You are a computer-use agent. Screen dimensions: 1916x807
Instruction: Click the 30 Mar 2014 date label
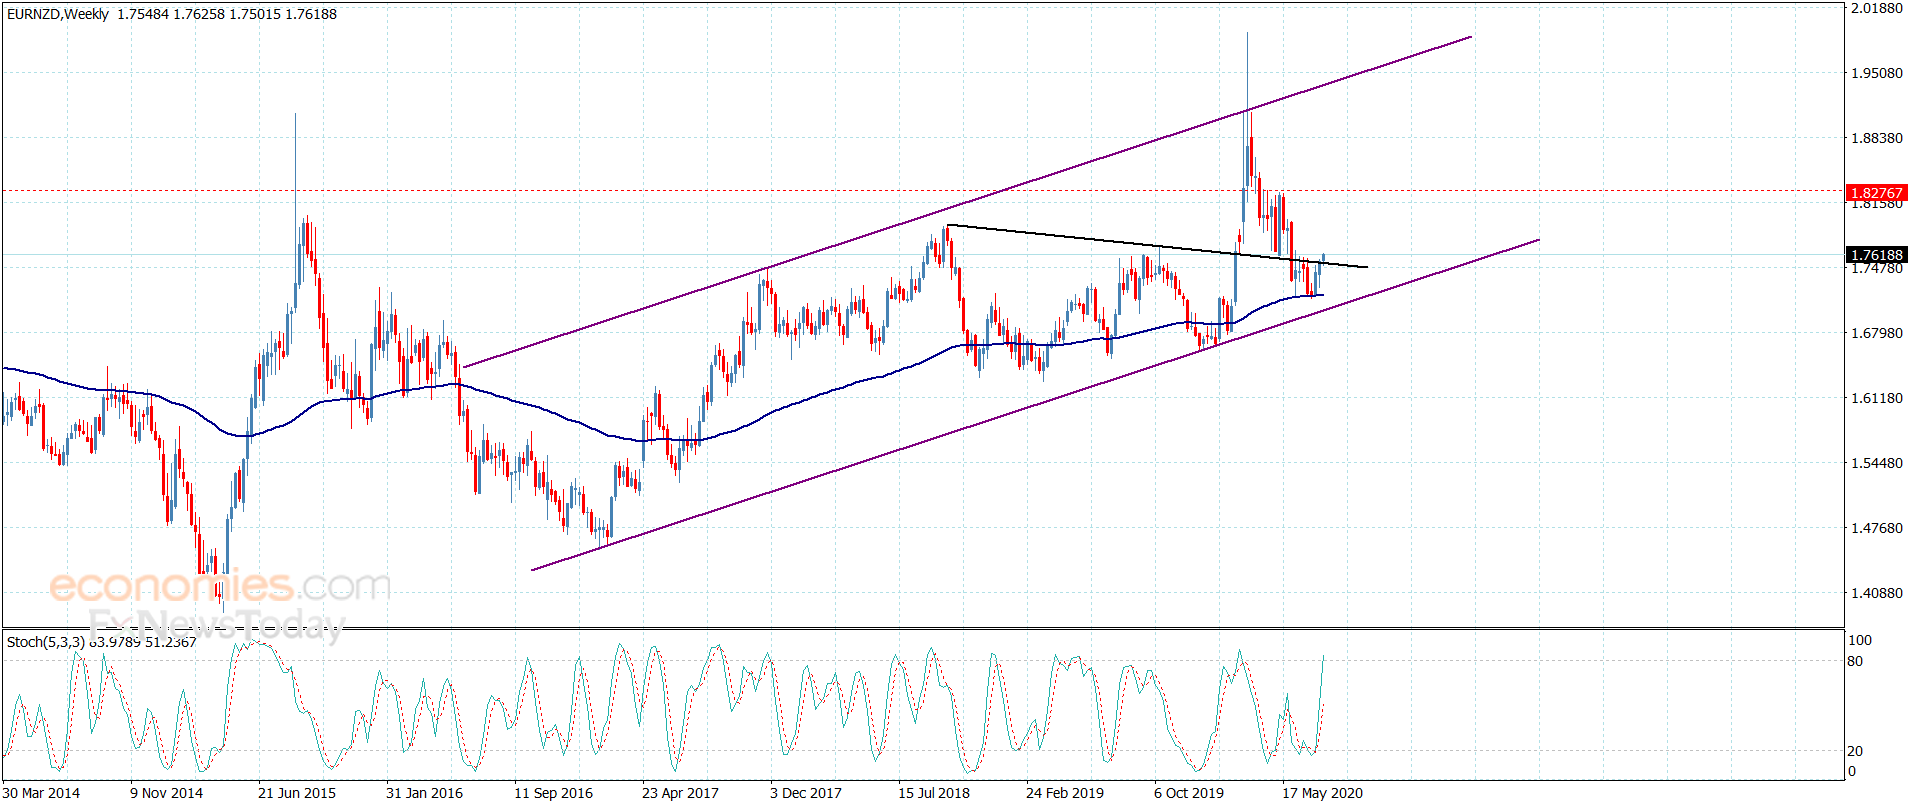[41, 793]
